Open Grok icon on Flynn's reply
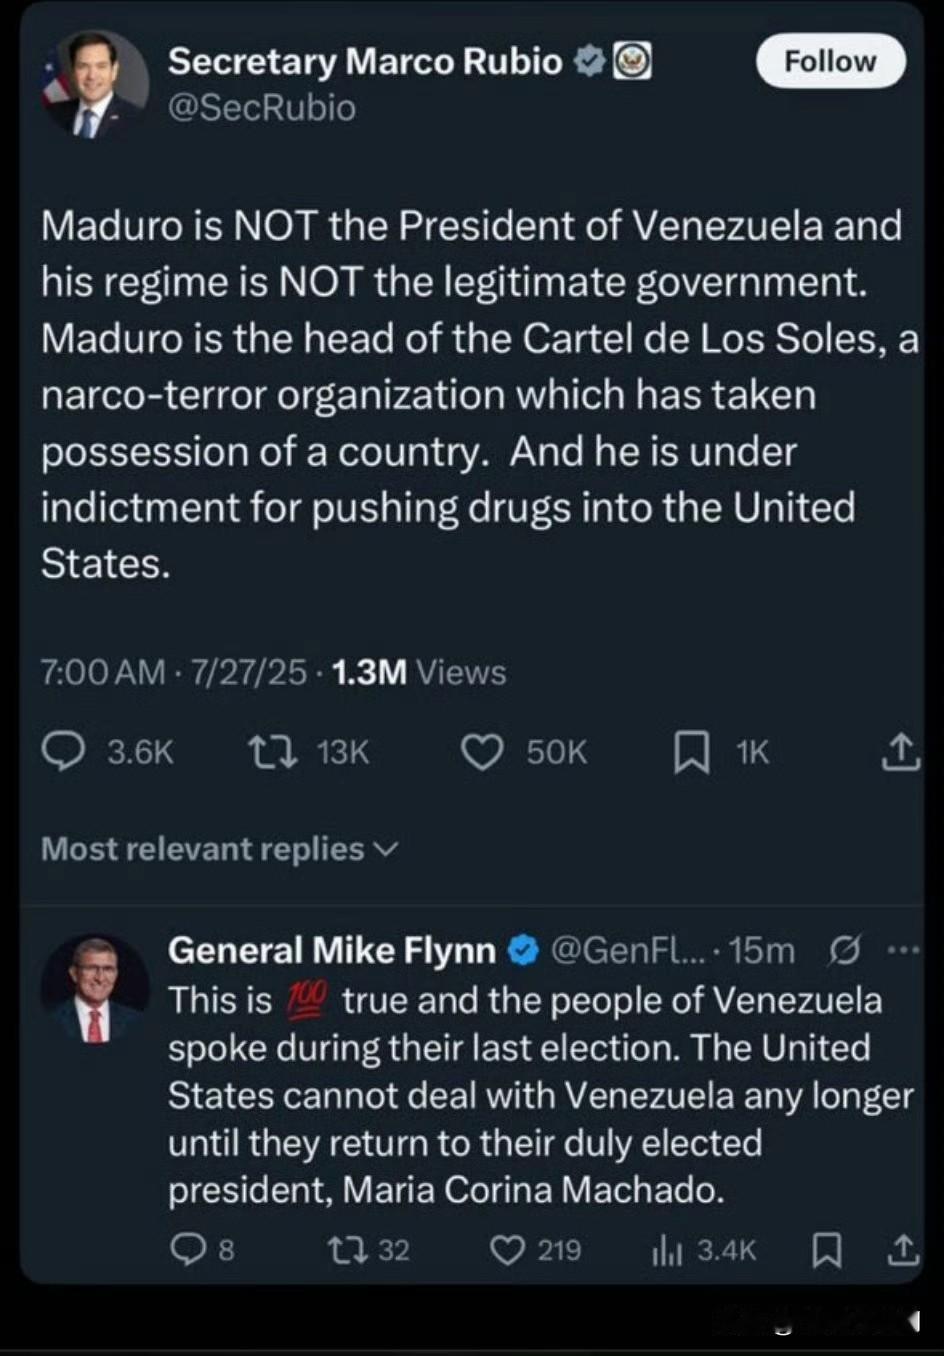The height and width of the screenshot is (1356, 944). 844,950
